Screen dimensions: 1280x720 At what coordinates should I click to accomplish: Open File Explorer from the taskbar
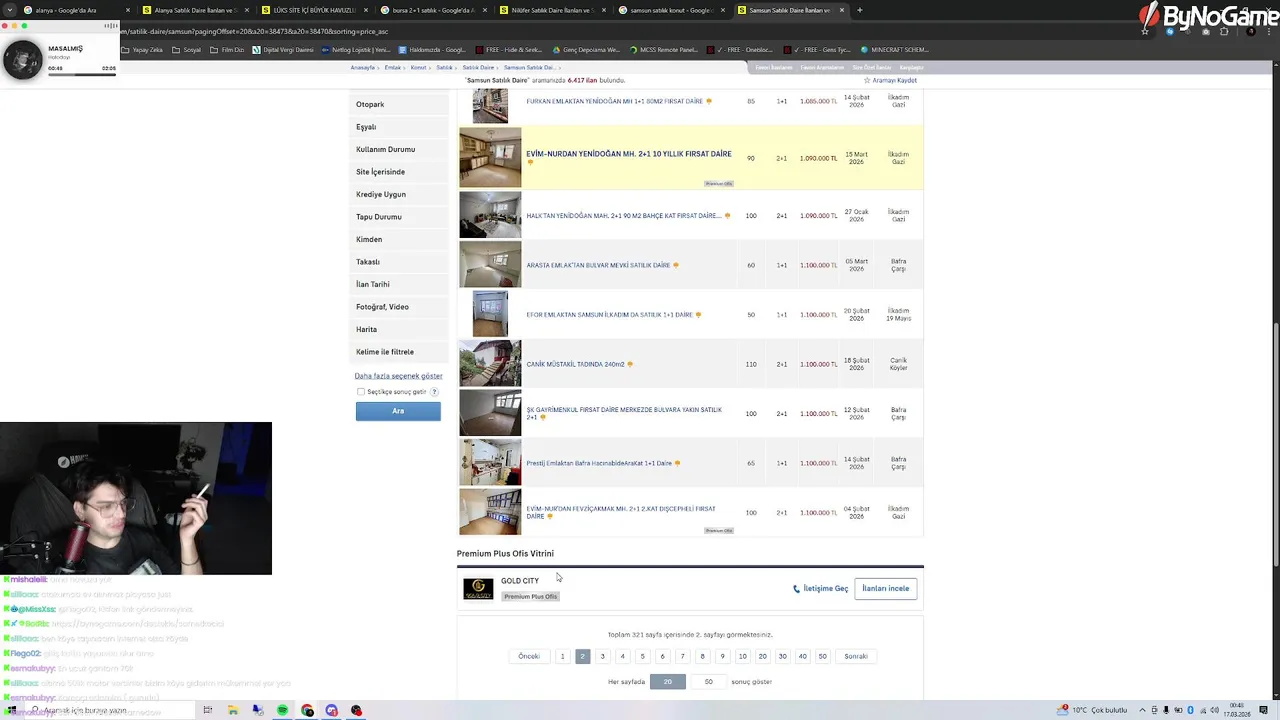point(233,710)
